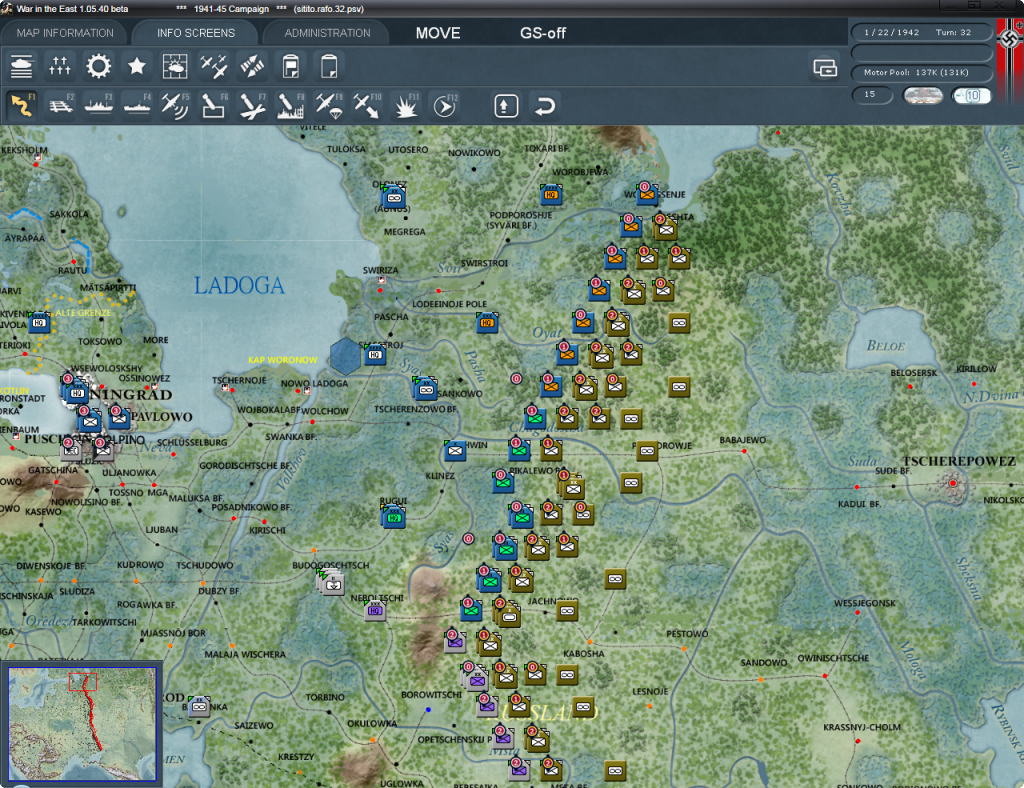This screenshot has width=1024, height=788.
Task: Open the victory star icon
Action: pos(136,67)
